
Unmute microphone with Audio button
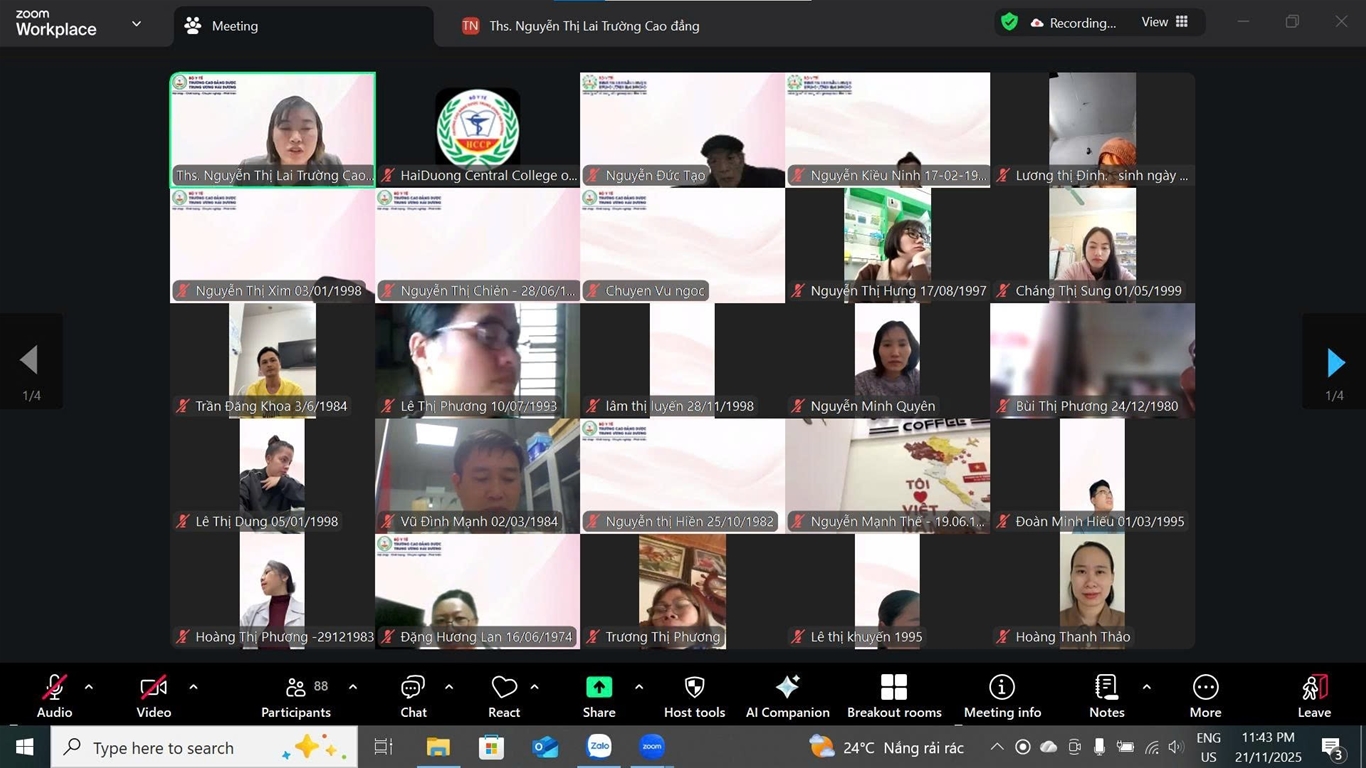(x=54, y=696)
